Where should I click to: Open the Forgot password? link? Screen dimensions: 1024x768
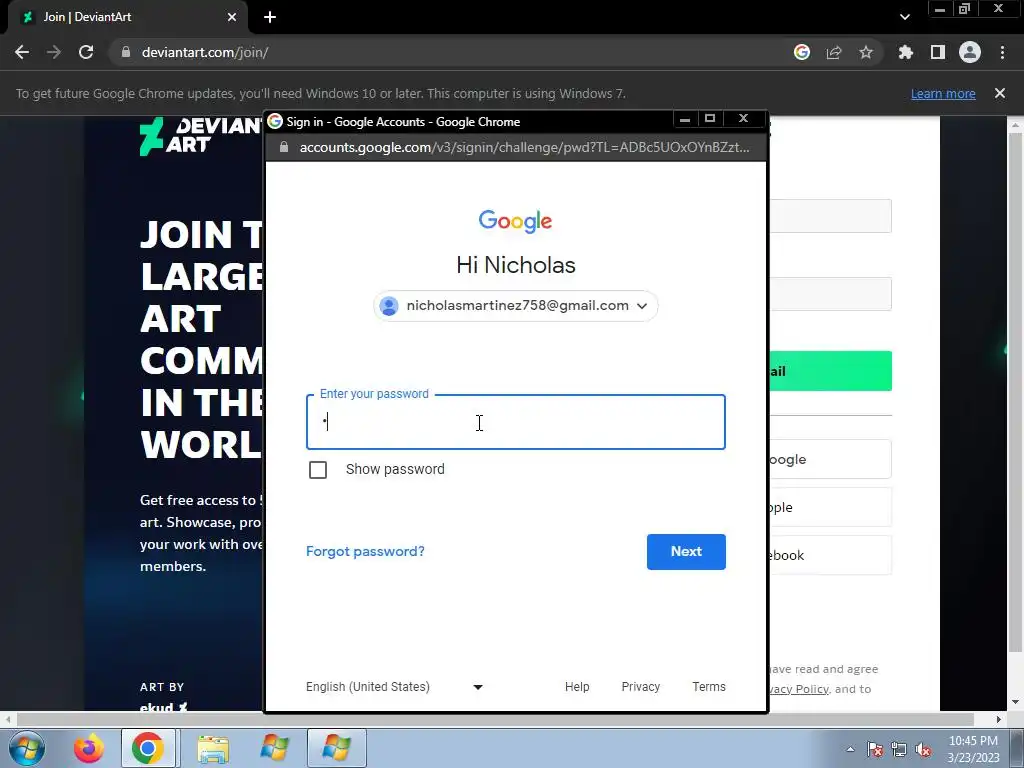point(365,551)
